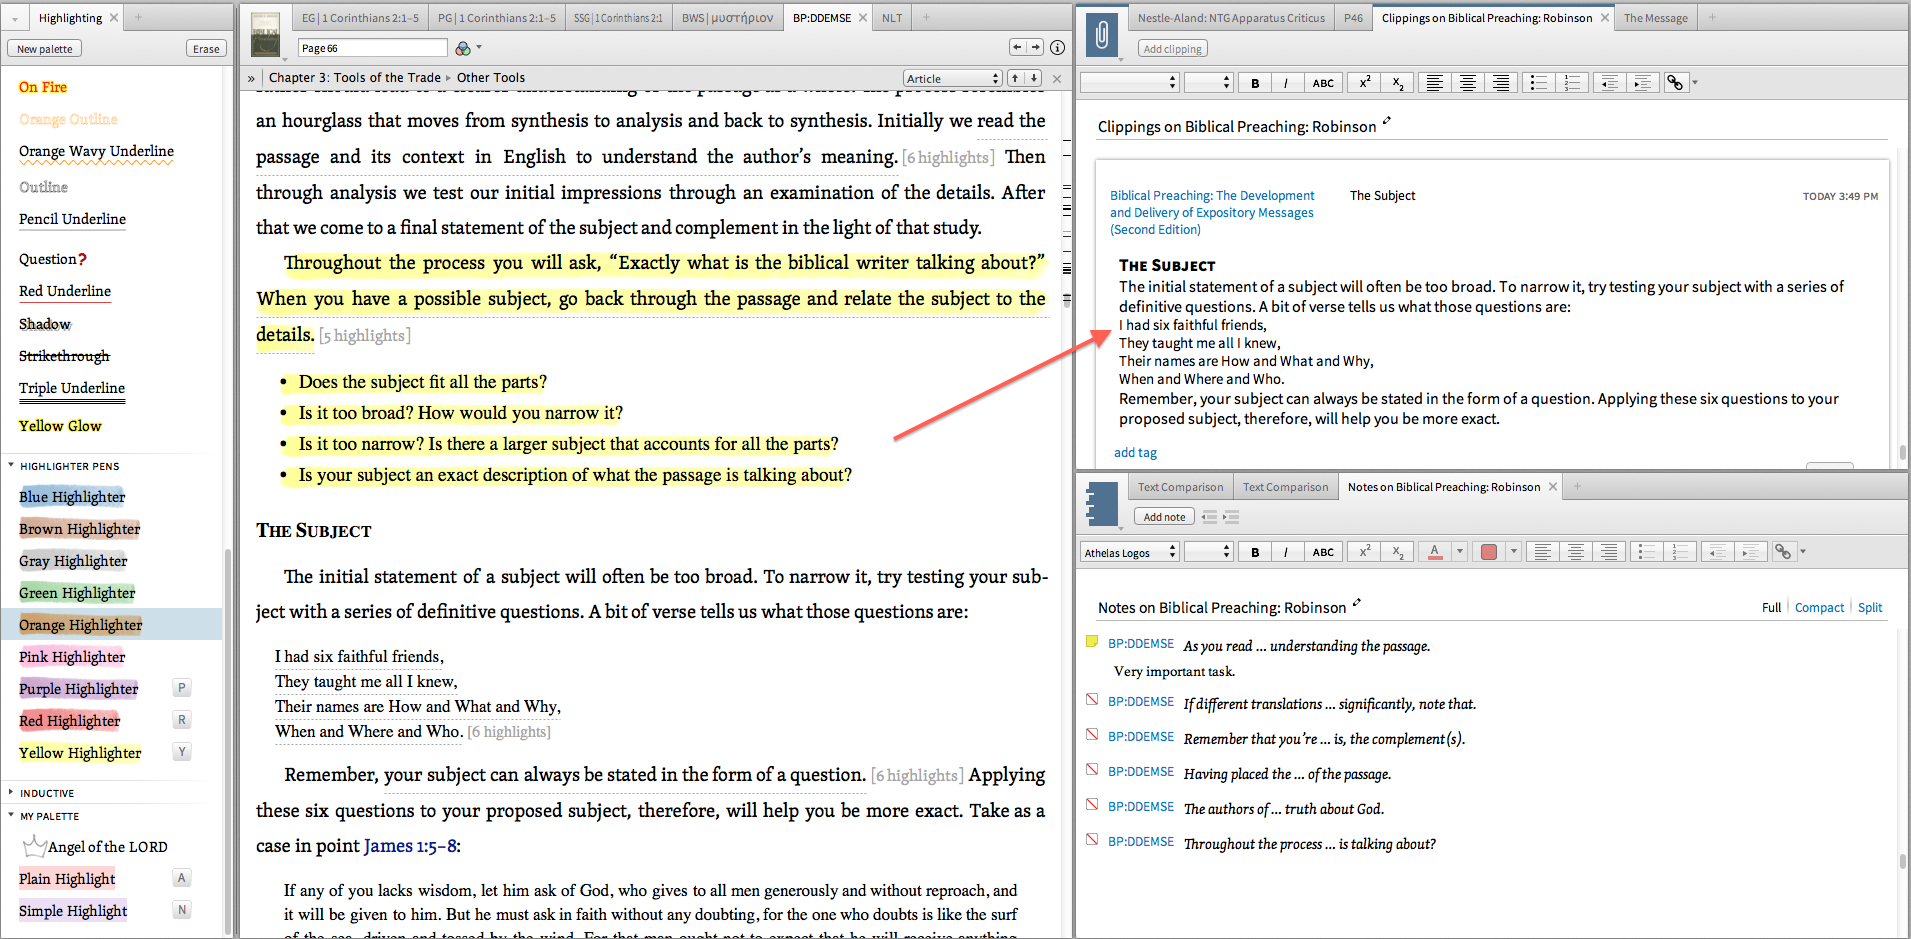Select Nestle-Aland: NTG Apparatus Criticus tab
Screen dimensions: 1911x939
pyautogui.click(x=1231, y=18)
